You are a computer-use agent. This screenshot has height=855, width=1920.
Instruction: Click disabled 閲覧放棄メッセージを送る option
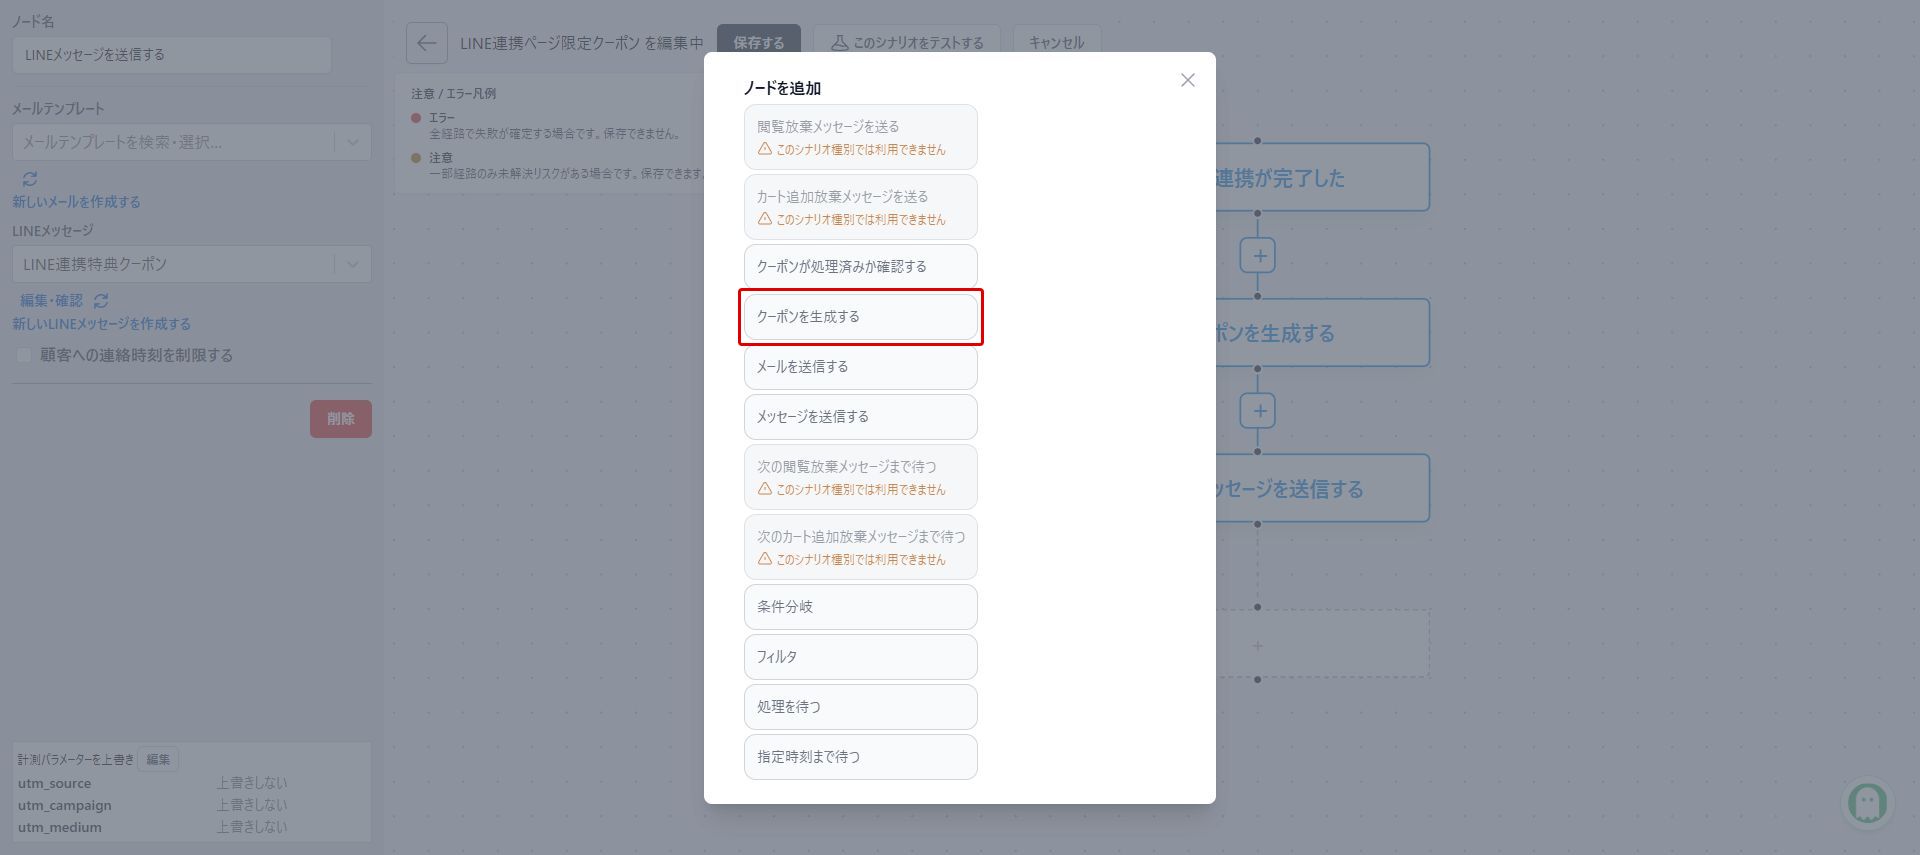click(860, 137)
